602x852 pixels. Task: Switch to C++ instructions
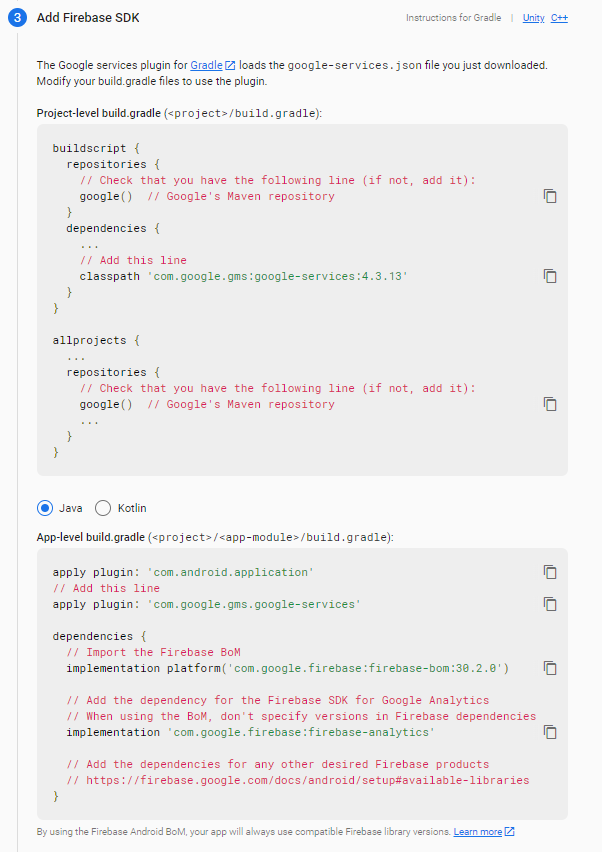(559, 18)
